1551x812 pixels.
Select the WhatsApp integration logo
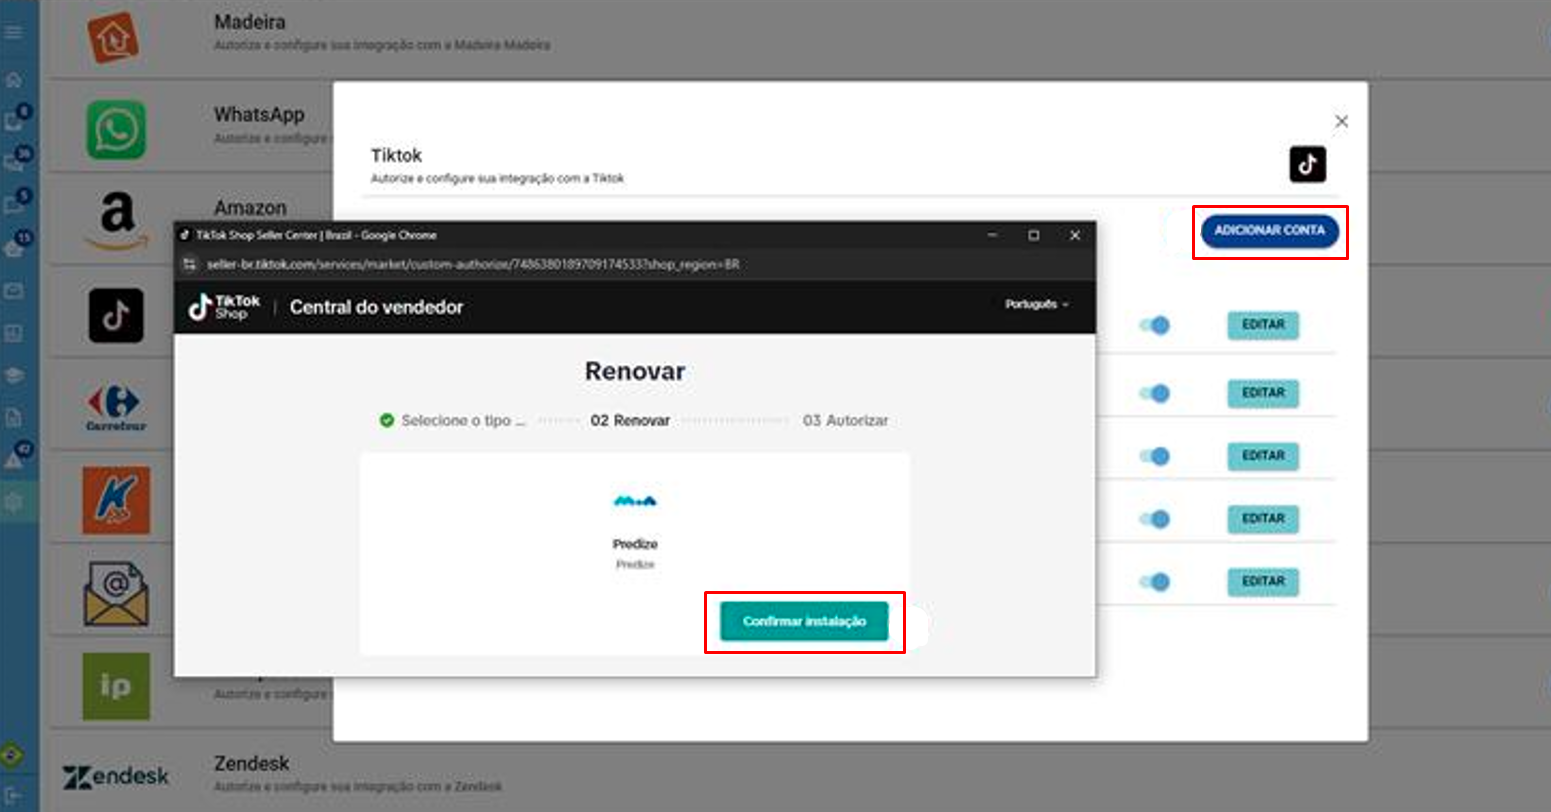click(116, 129)
